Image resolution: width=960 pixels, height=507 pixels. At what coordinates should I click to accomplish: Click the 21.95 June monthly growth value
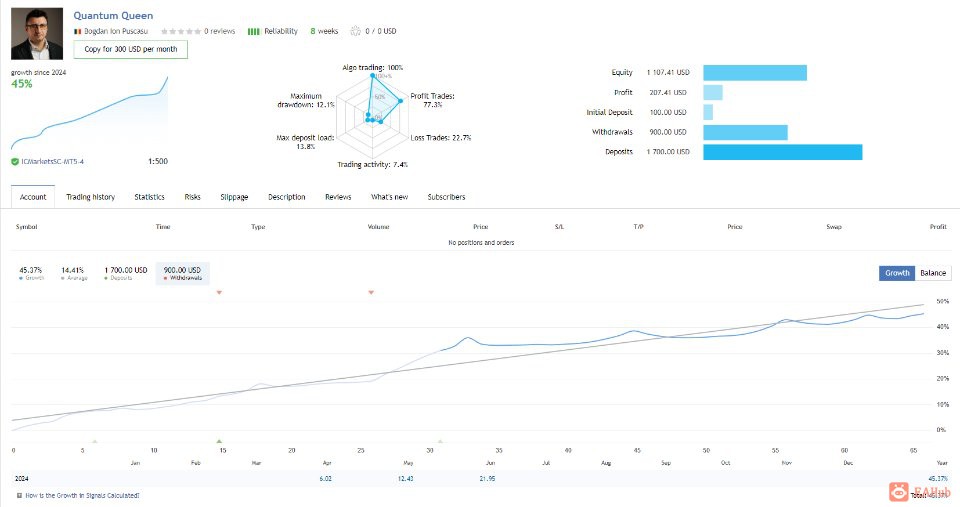point(487,479)
